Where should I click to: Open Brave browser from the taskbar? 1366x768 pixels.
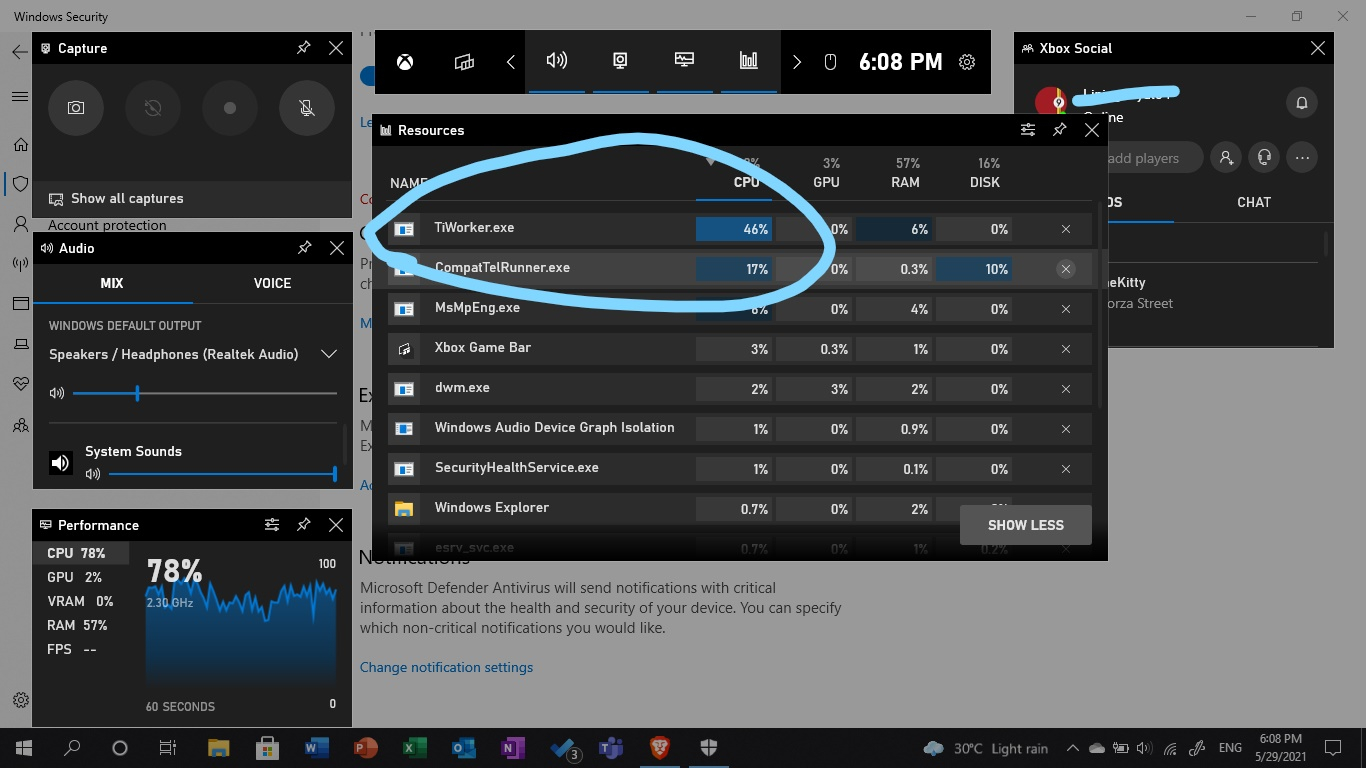(659, 748)
